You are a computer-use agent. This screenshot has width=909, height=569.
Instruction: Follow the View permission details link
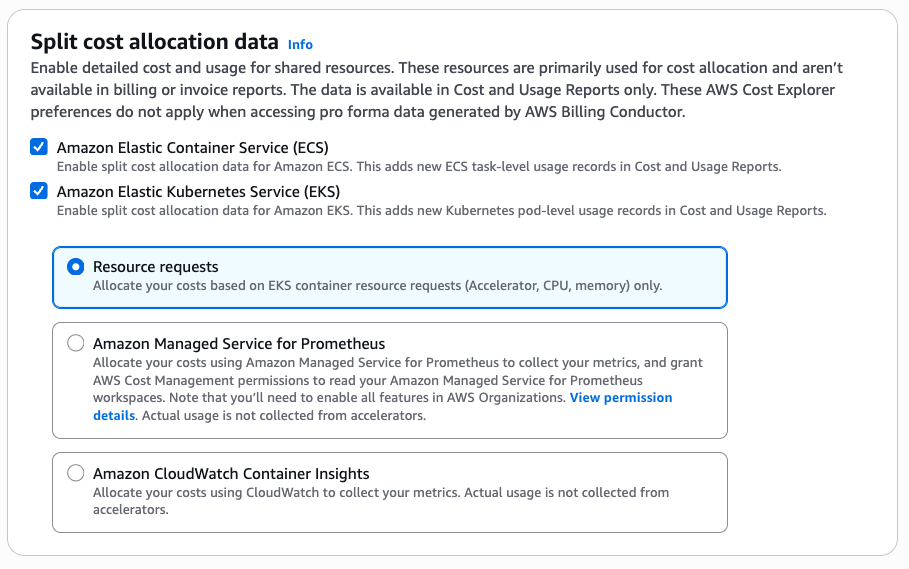620,398
